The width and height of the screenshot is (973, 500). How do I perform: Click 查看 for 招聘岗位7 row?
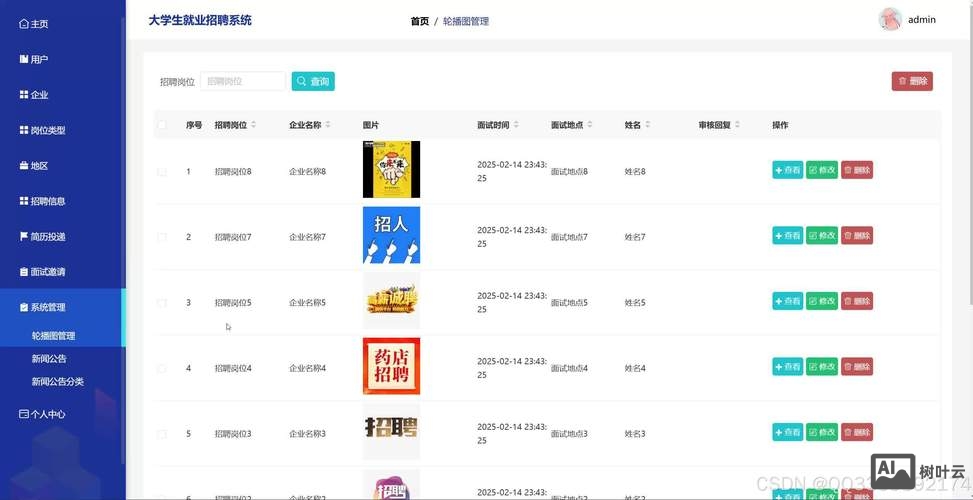[x=787, y=236]
